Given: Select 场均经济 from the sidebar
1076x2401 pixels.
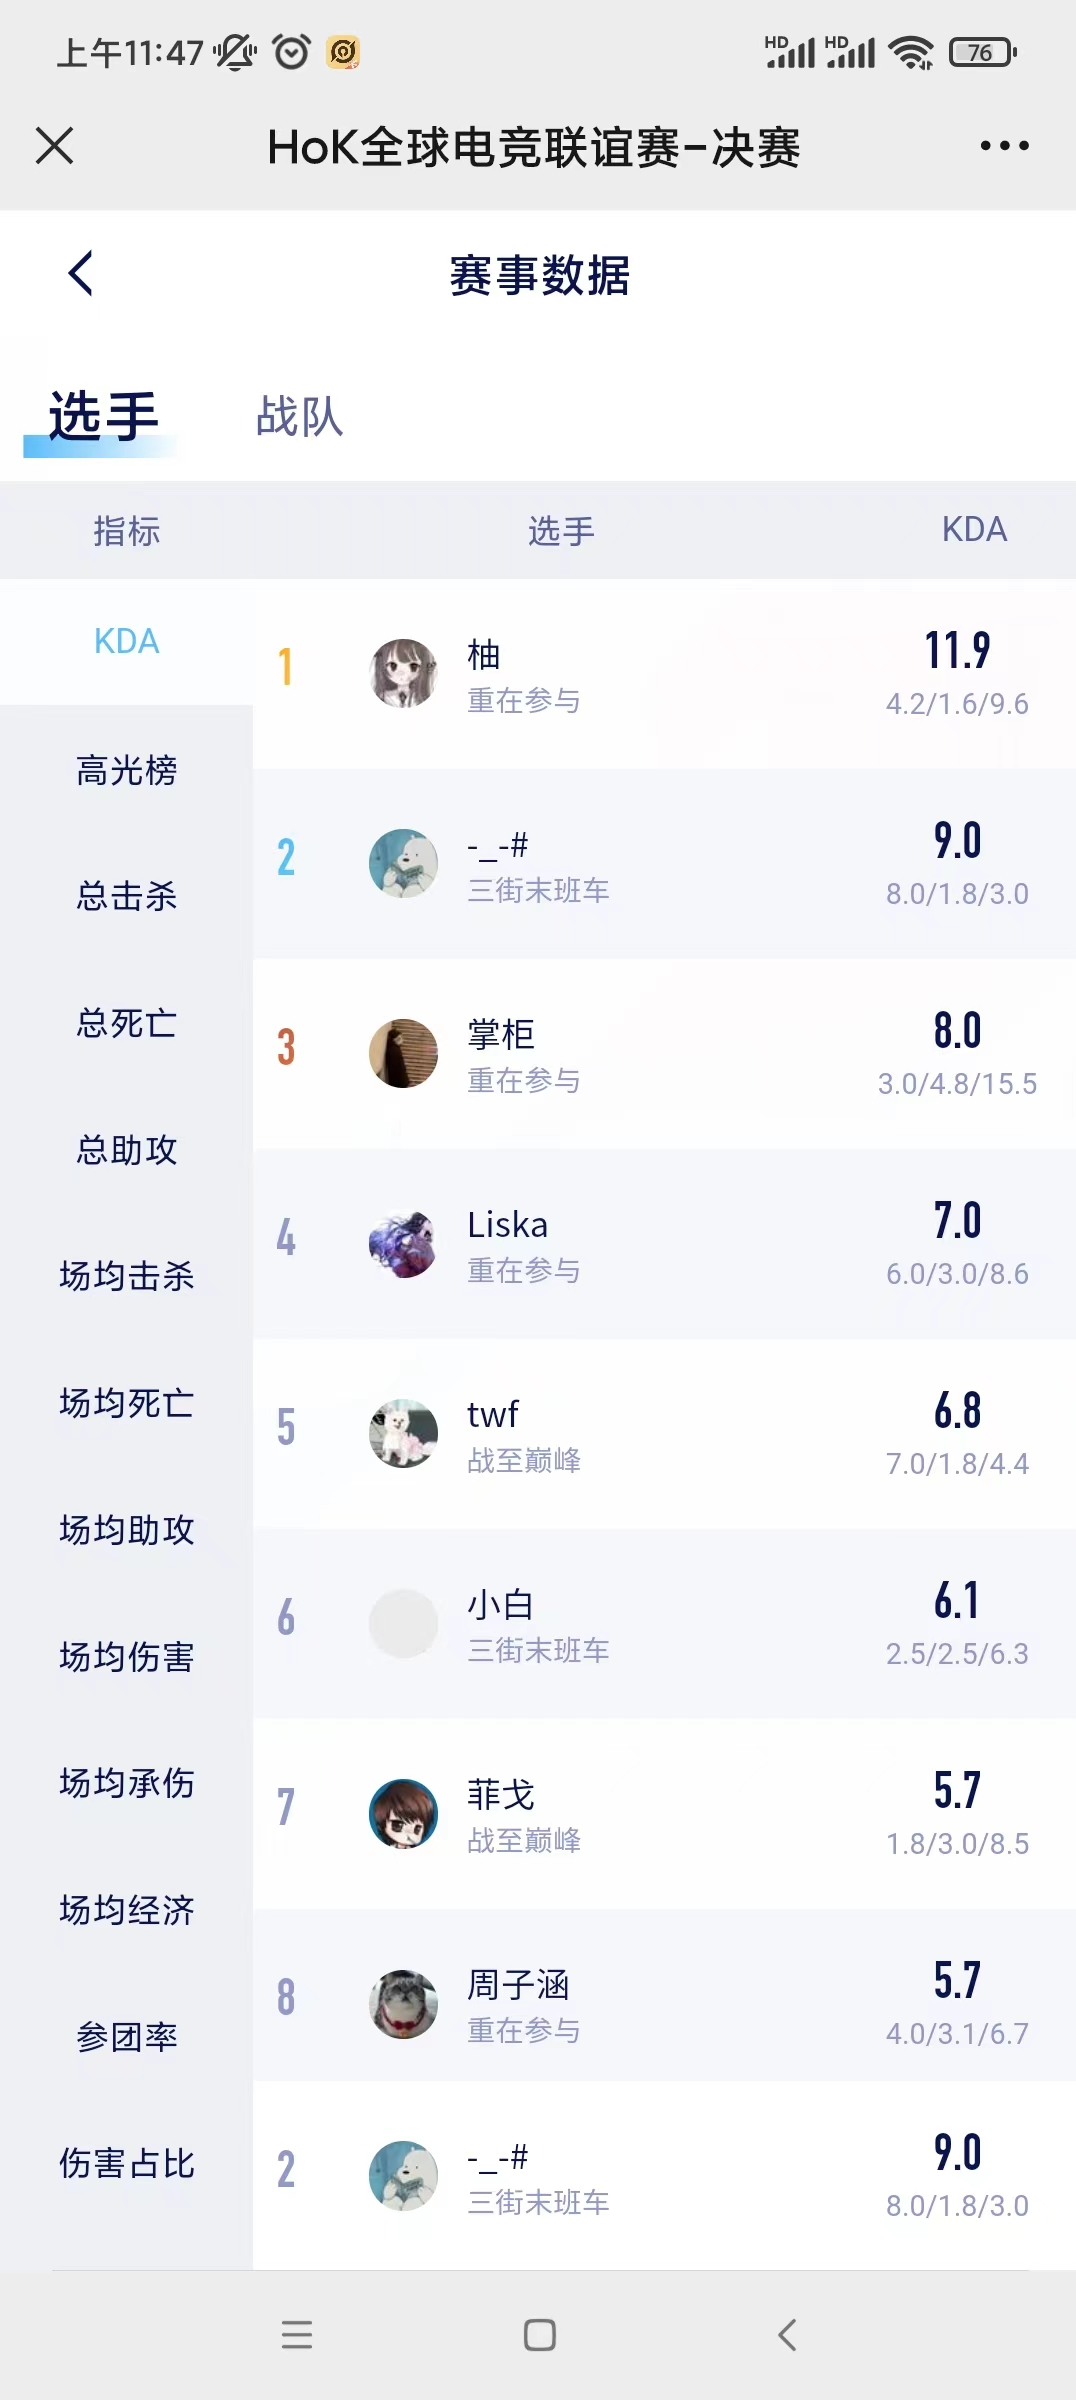Looking at the screenshot, I should point(127,1910).
